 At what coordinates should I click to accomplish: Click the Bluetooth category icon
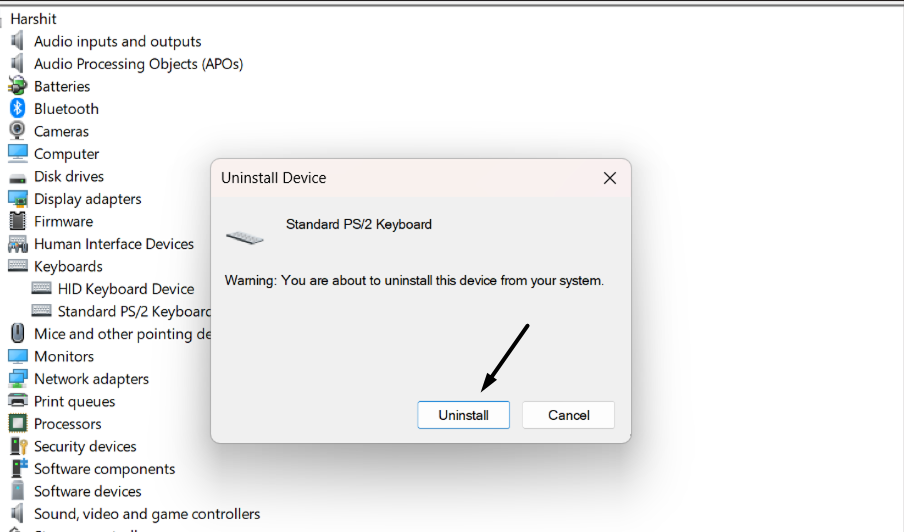[x=17, y=108]
